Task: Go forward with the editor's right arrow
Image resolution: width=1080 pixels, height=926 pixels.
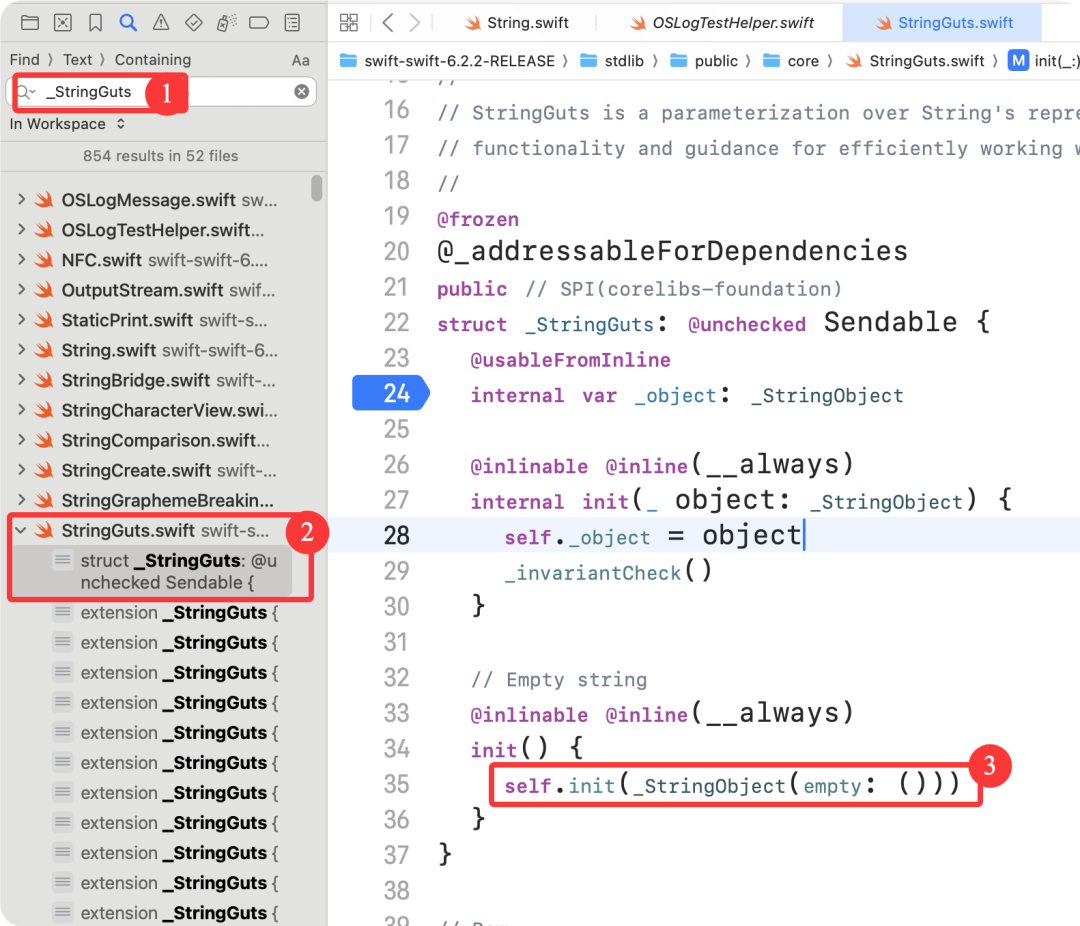Action: tap(415, 23)
